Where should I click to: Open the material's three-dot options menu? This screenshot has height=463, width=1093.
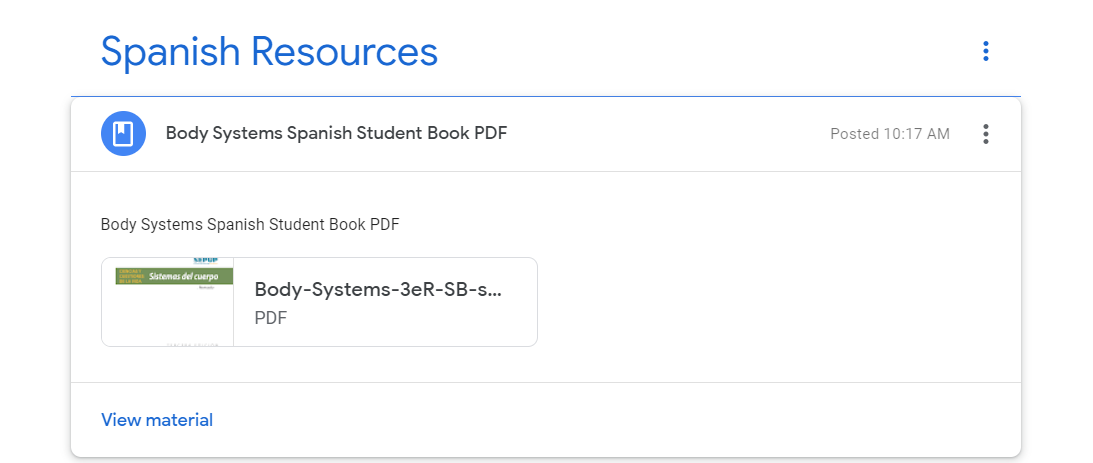986,134
